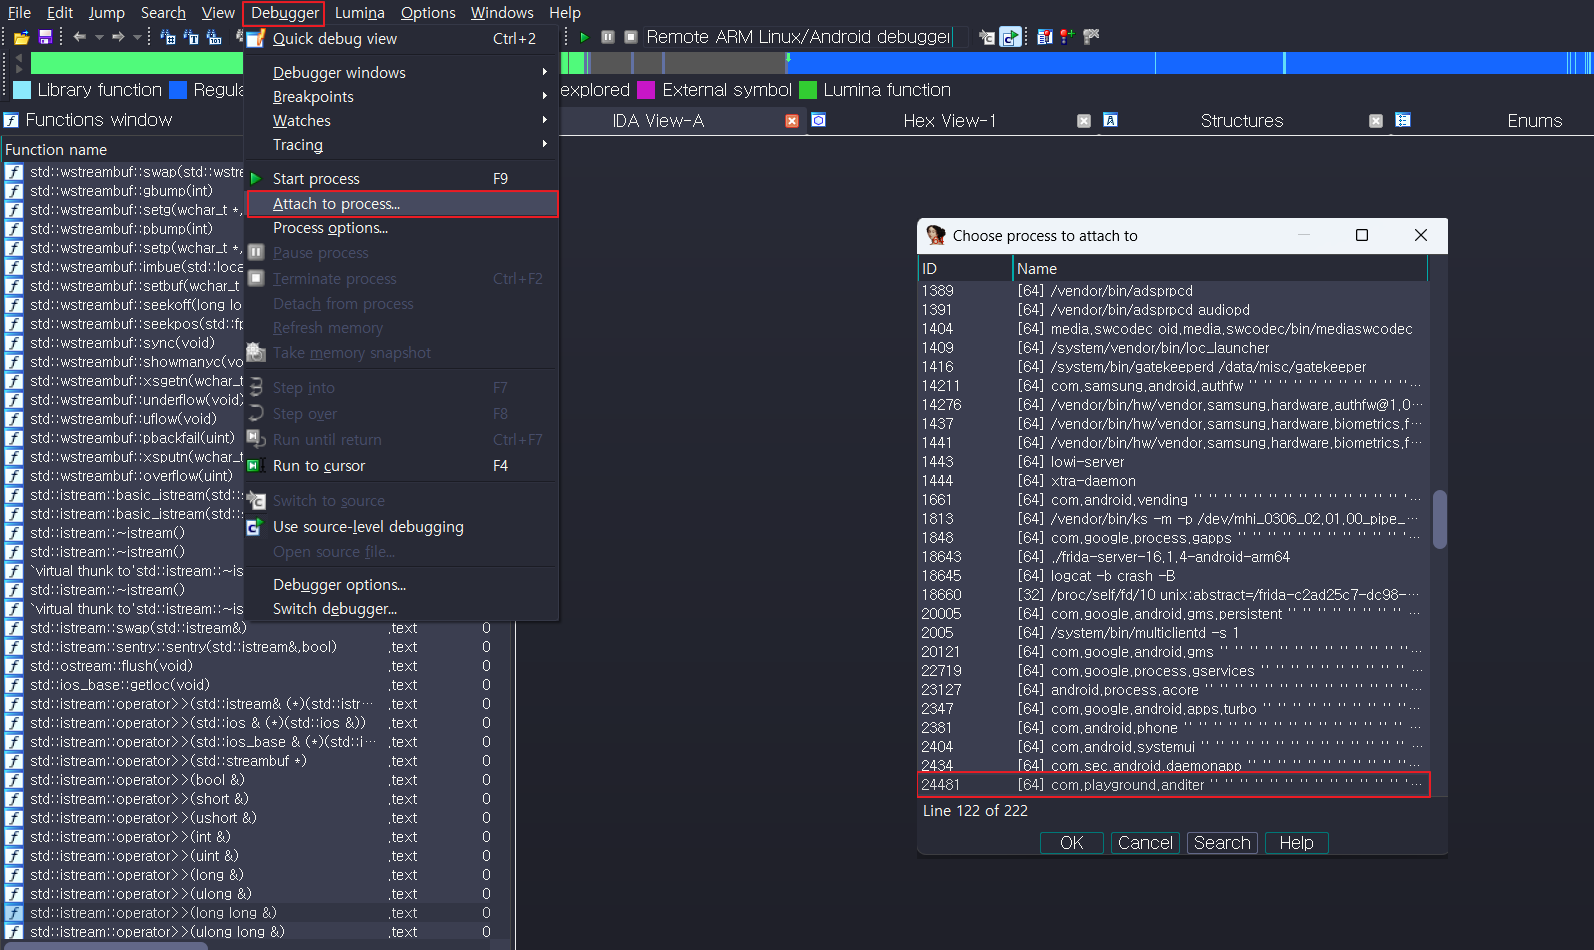Click the Open file folder icon
This screenshot has height=950, width=1594.
(x=21, y=37)
